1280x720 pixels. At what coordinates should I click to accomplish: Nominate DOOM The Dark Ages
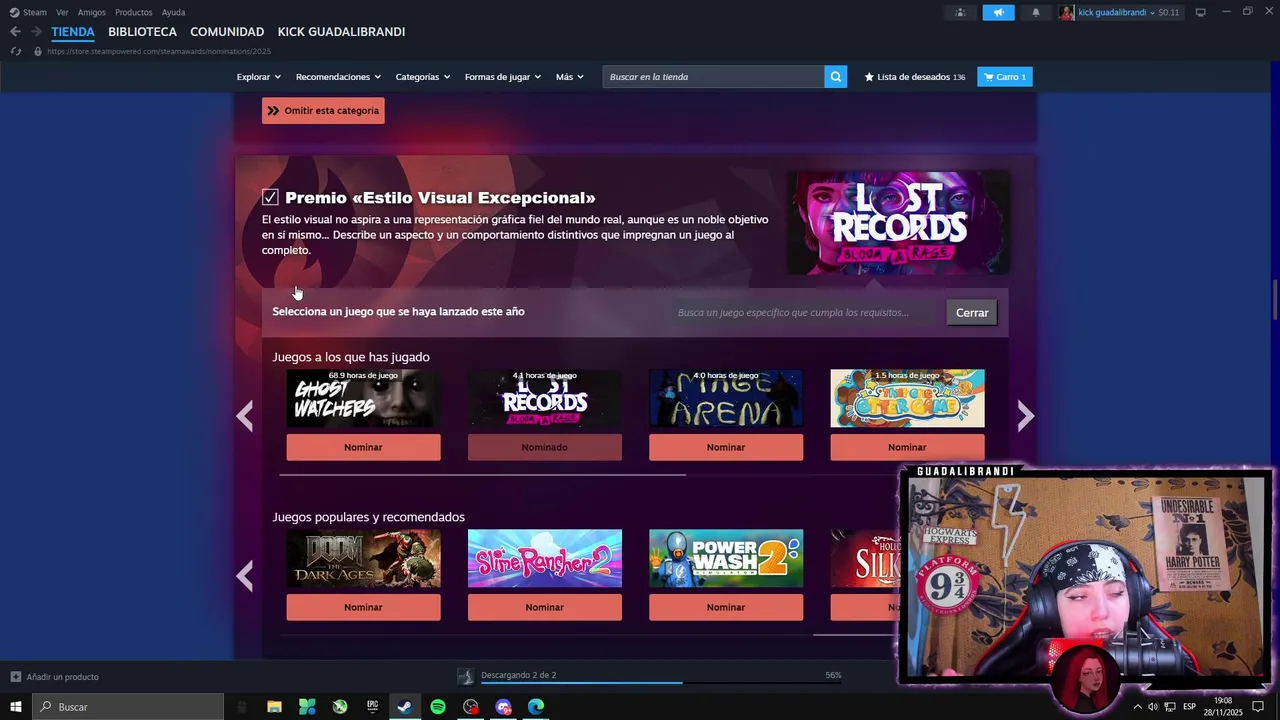tap(363, 607)
